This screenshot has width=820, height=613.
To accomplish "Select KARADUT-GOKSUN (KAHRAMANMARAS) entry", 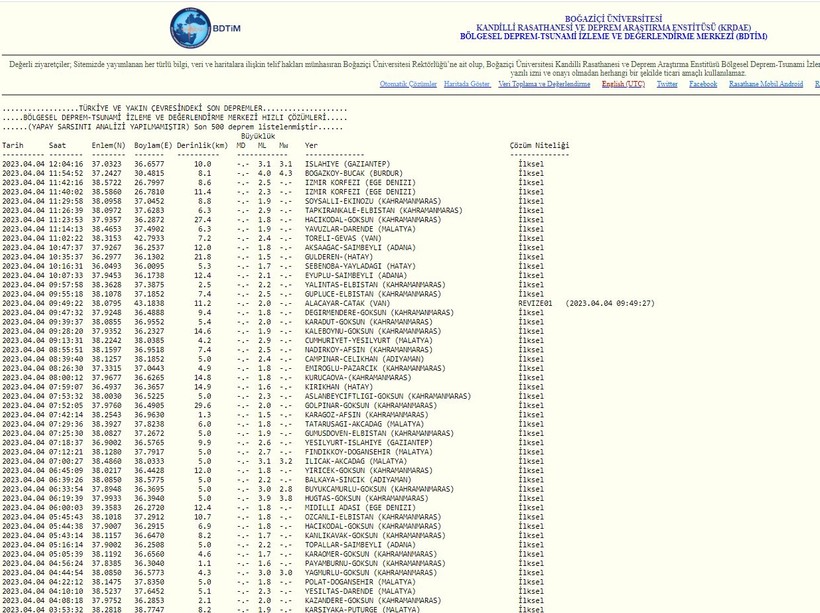I will (x=368, y=322).
